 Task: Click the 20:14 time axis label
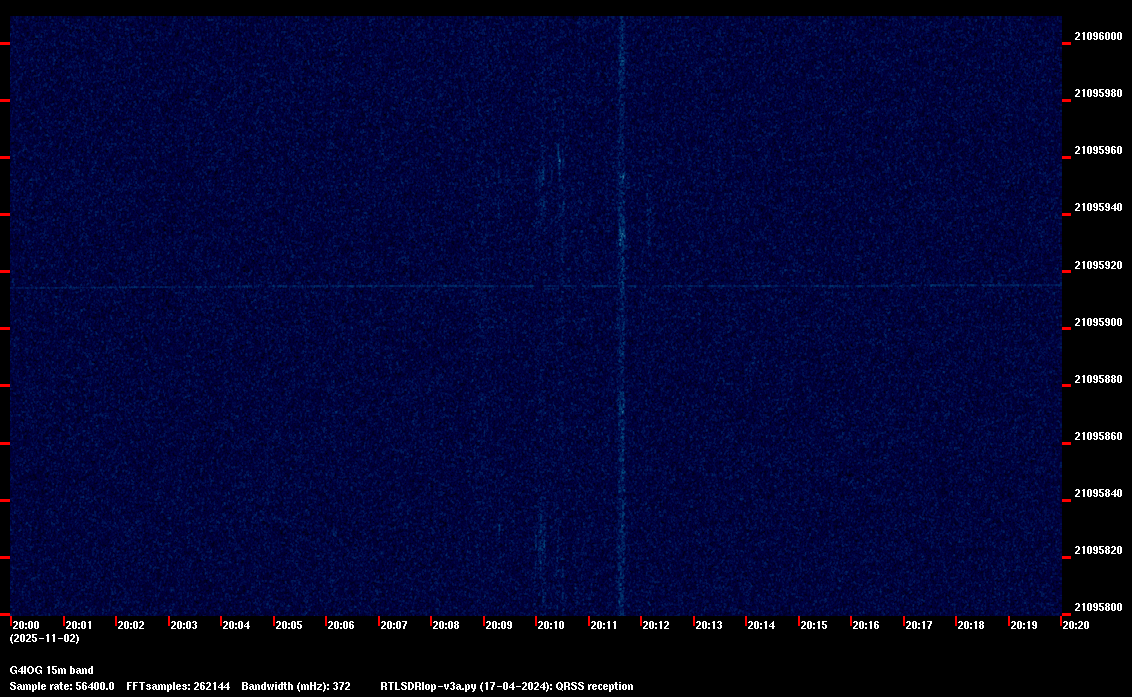(761, 625)
